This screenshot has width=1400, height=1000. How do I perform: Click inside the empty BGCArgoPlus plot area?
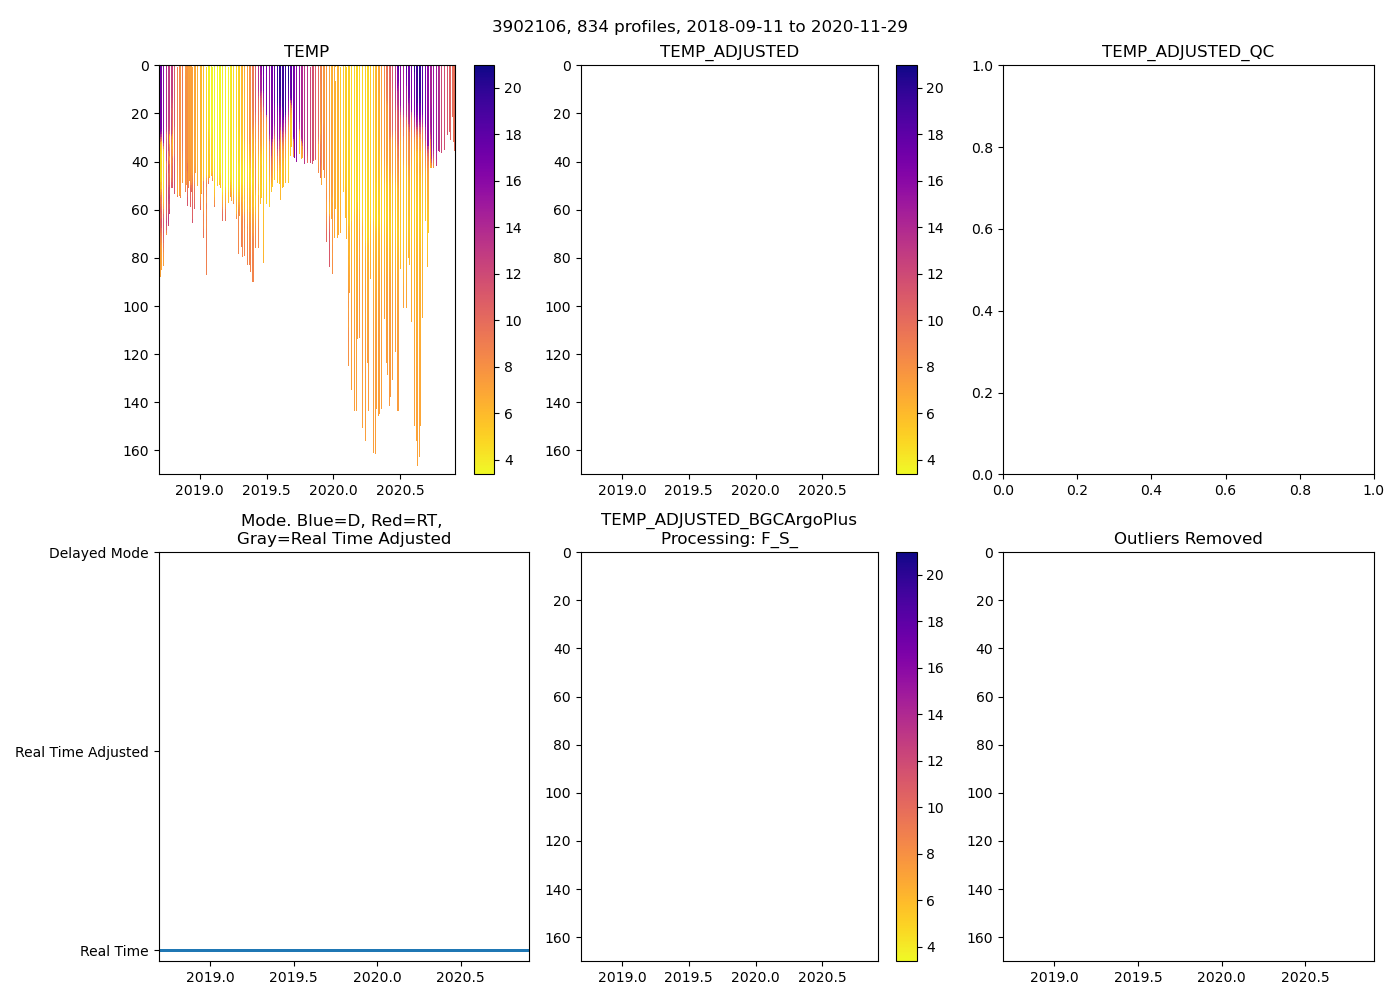[729, 757]
